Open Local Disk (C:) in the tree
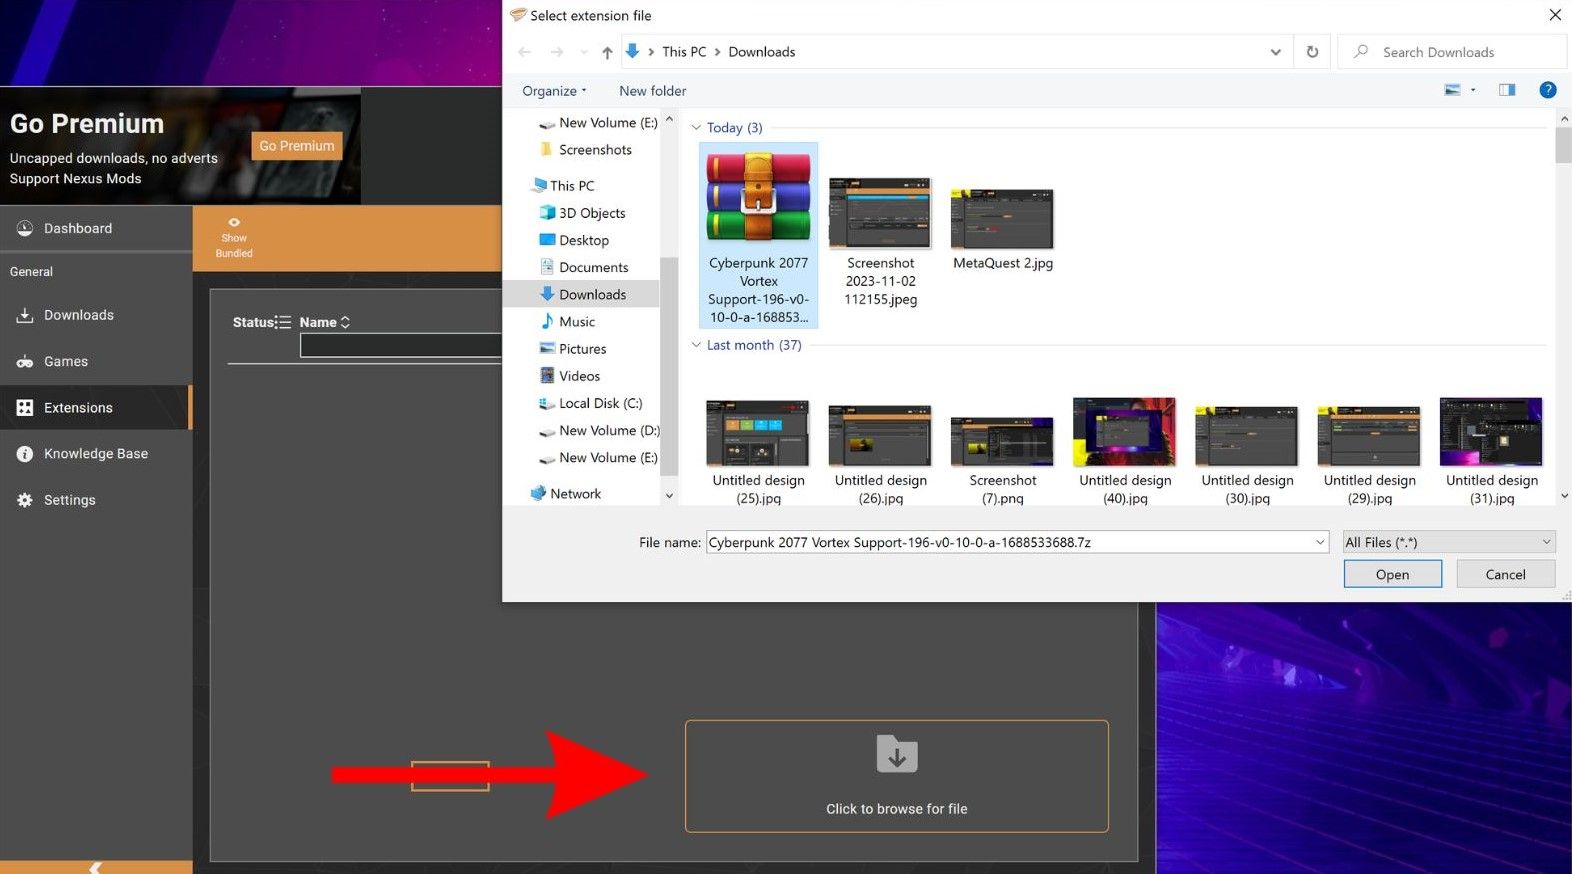Screen dimensions: 1572x874 [591, 403]
